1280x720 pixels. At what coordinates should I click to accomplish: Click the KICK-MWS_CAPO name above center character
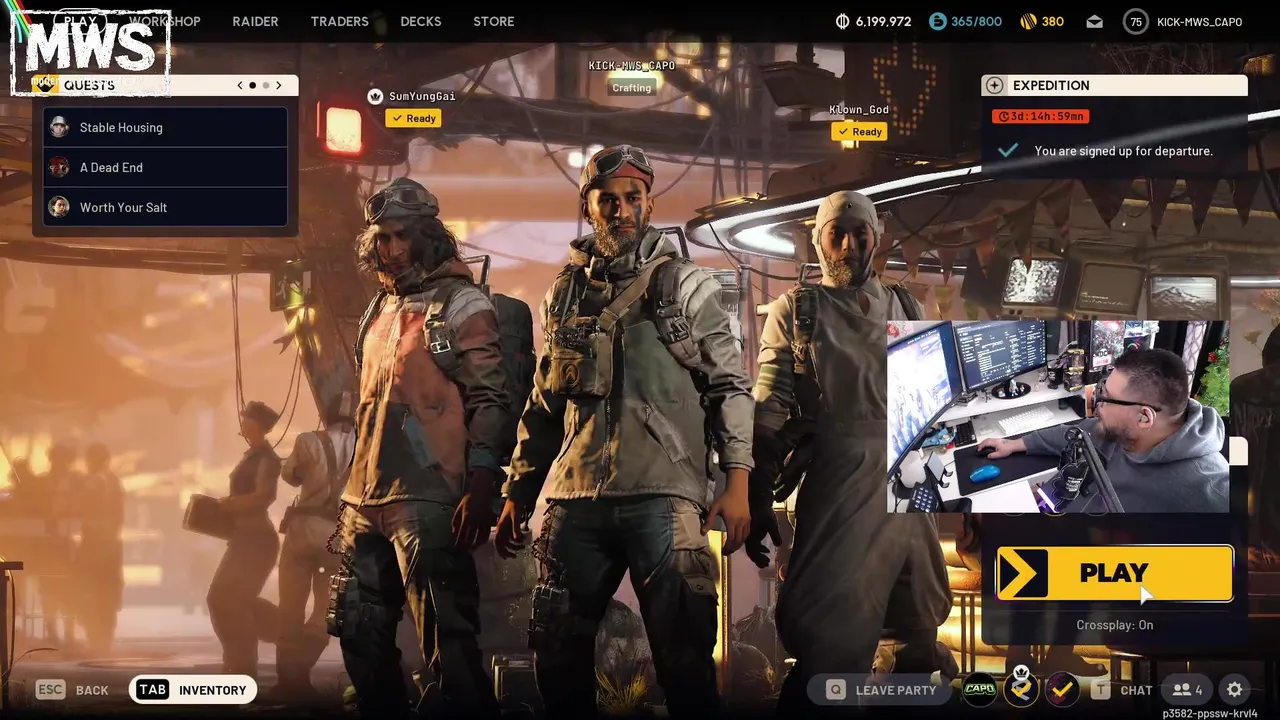coord(631,65)
